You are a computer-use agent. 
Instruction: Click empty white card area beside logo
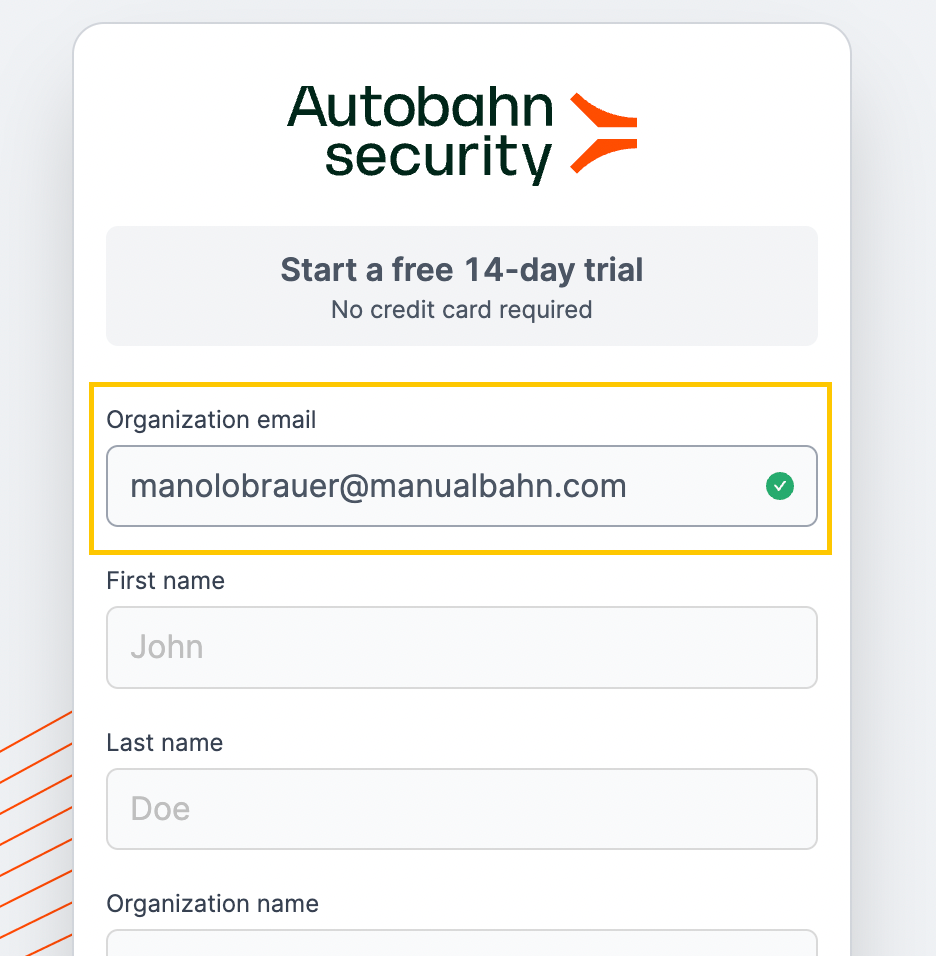(x=732, y=134)
